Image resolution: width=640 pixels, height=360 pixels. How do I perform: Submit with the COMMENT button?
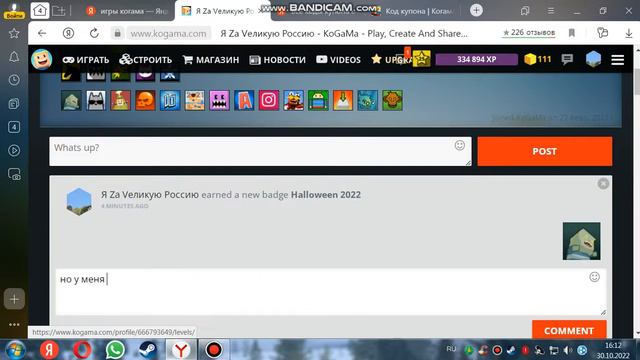point(569,330)
